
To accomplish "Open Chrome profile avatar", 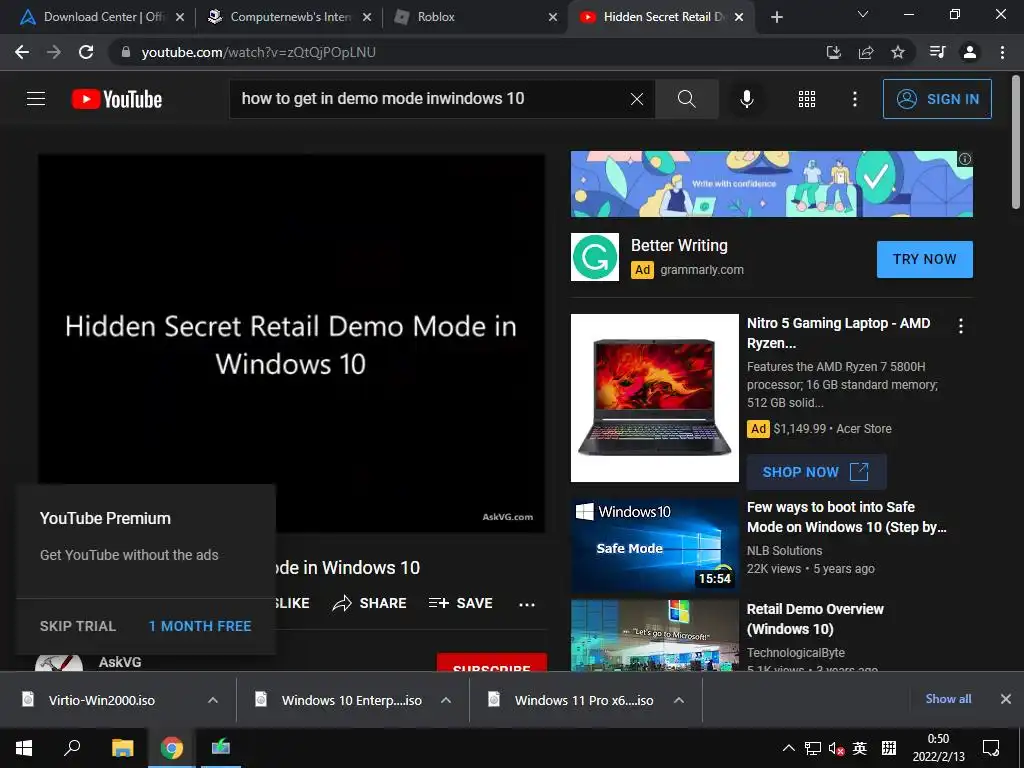I will [x=970, y=52].
